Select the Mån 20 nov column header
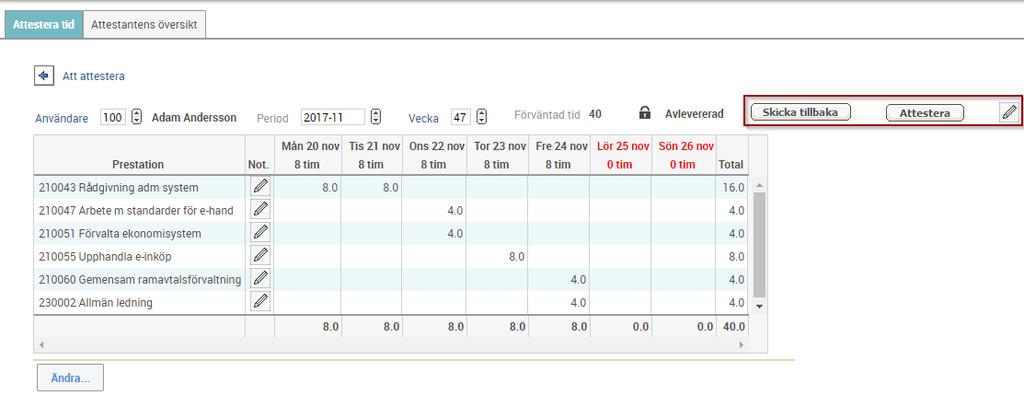1024x395 pixels. click(307, 155)
